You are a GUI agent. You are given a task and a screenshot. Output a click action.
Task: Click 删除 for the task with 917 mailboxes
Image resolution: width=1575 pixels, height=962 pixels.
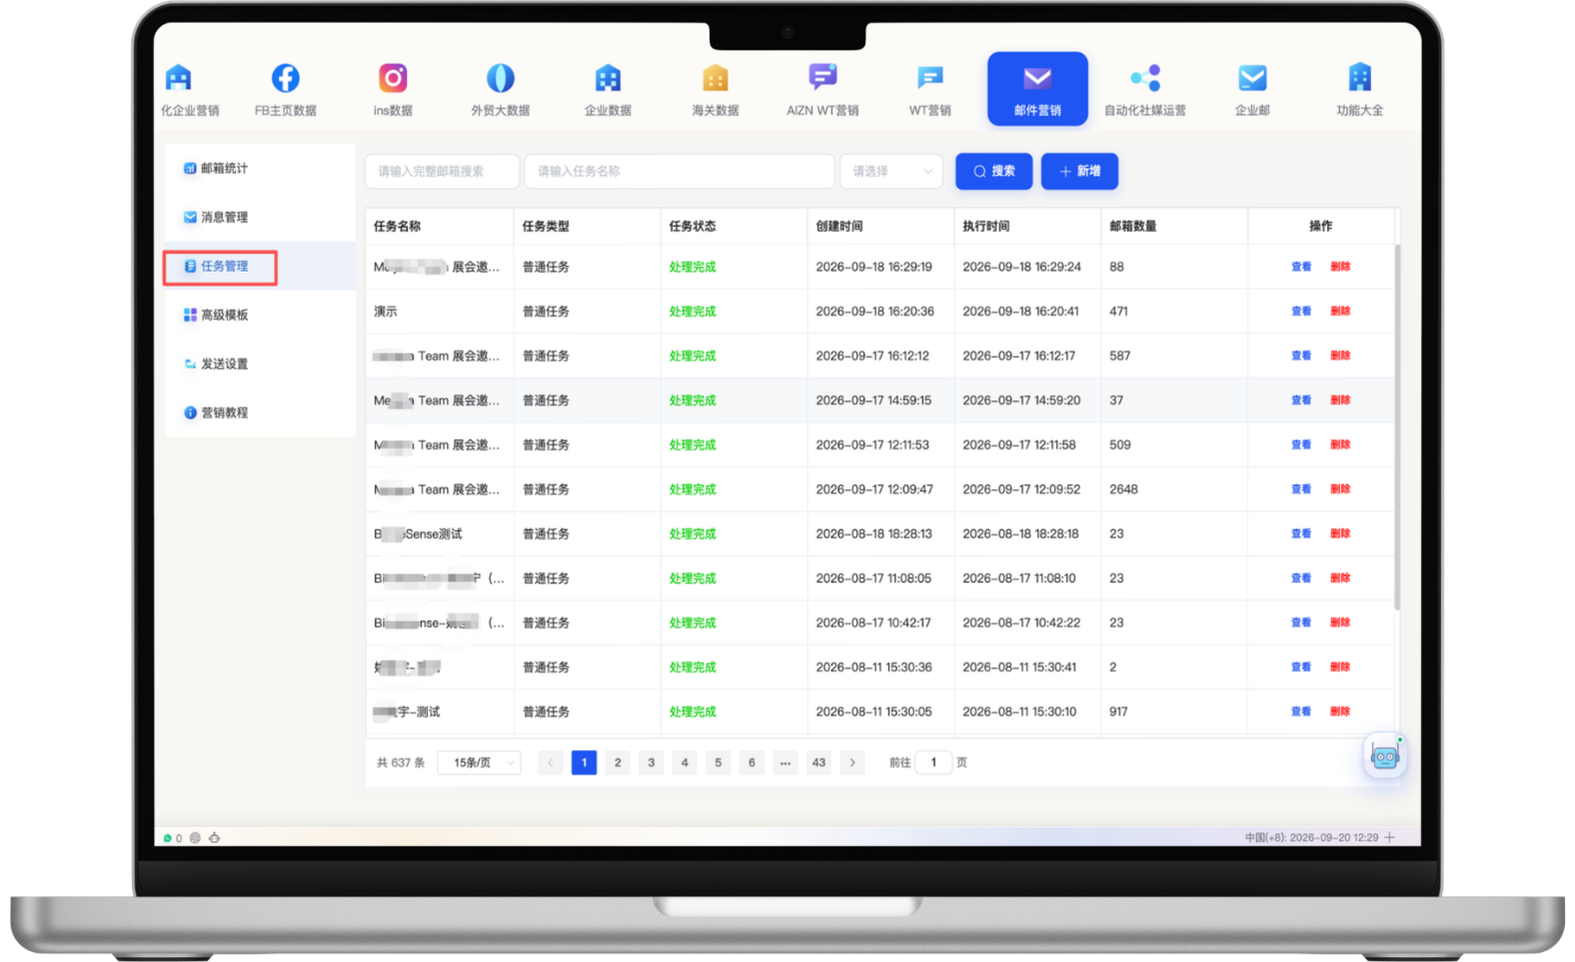pyautogui.click(x=1340, y=712)
